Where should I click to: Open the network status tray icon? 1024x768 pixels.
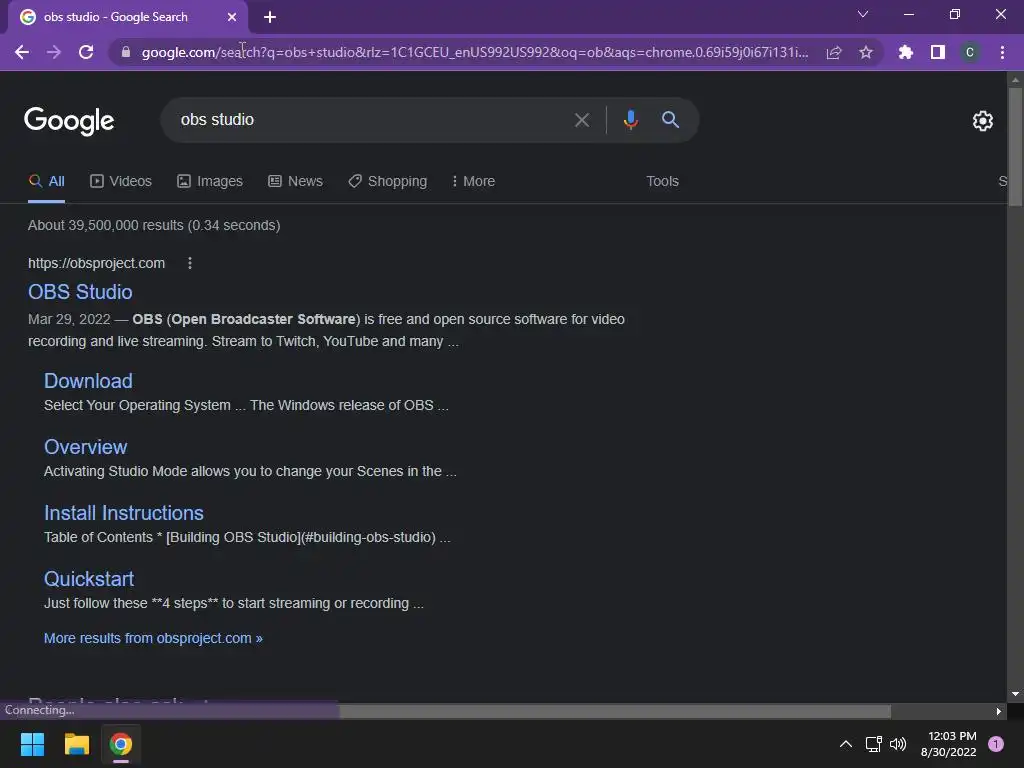coord(873,744)
